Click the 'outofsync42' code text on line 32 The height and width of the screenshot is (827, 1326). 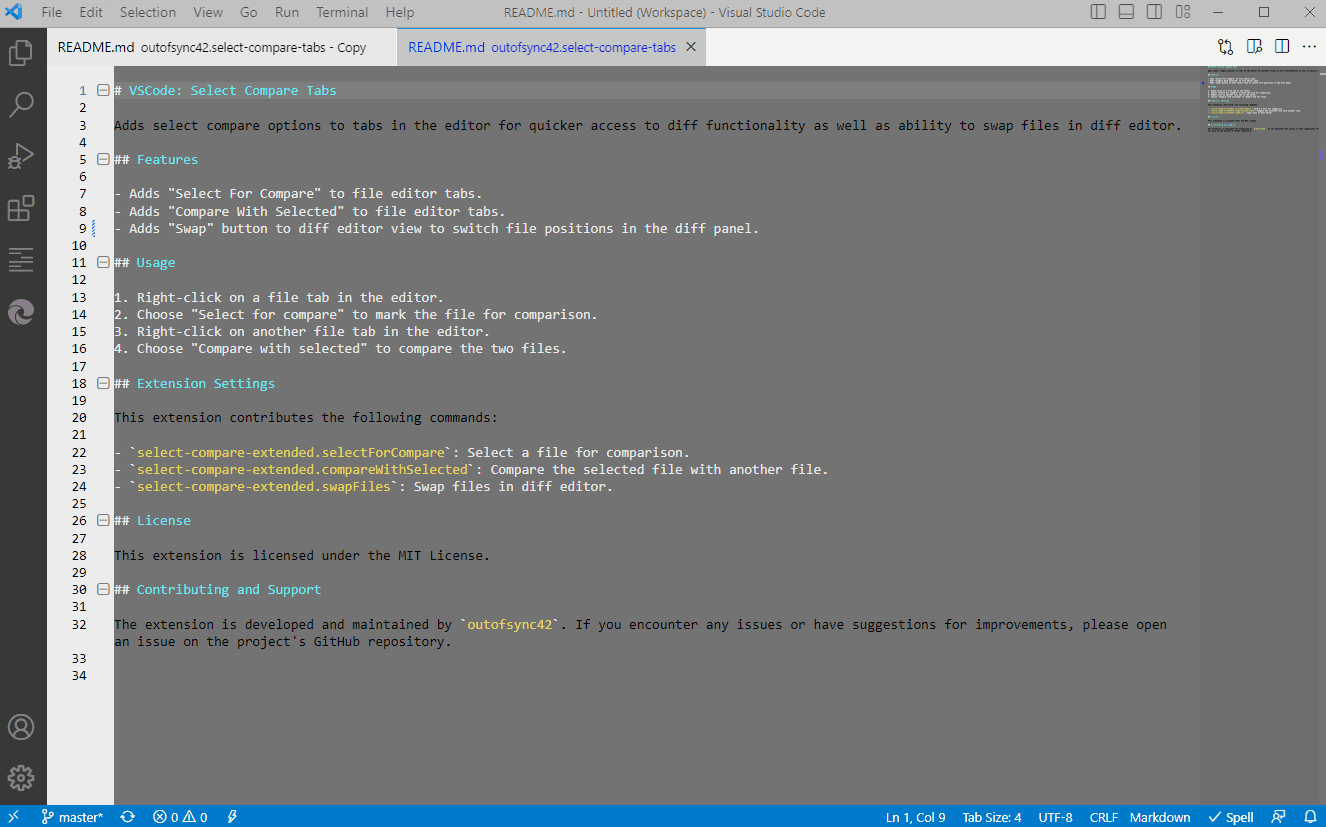(510, 624)
